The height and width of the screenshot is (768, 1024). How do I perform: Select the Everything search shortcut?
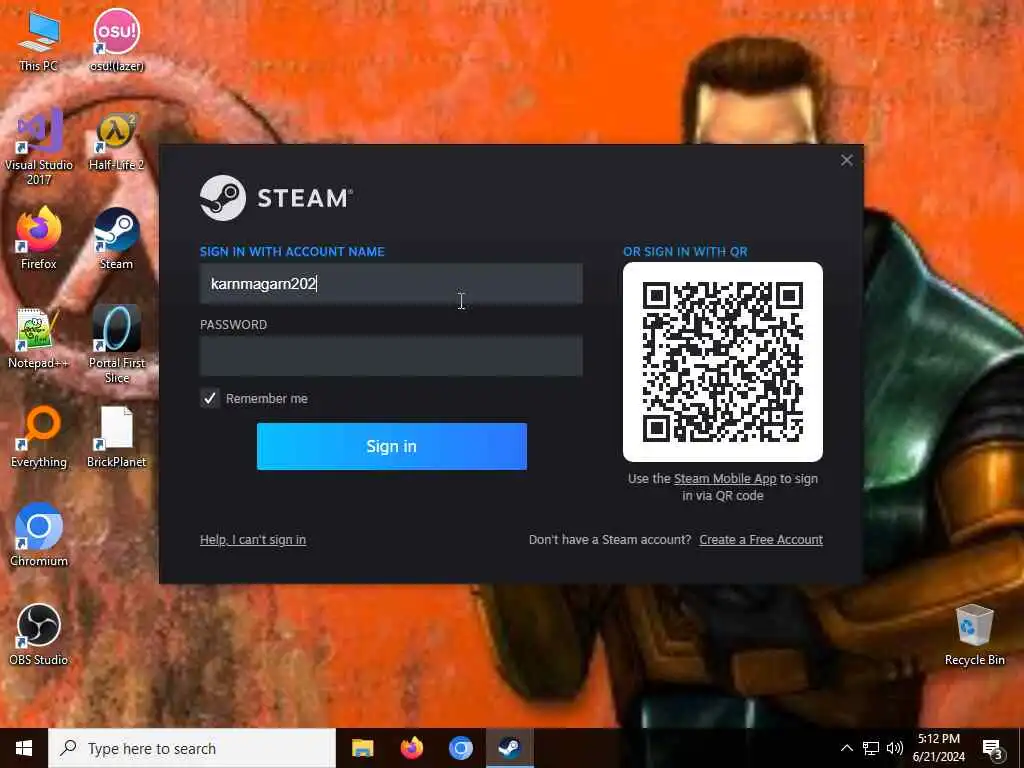39,436
